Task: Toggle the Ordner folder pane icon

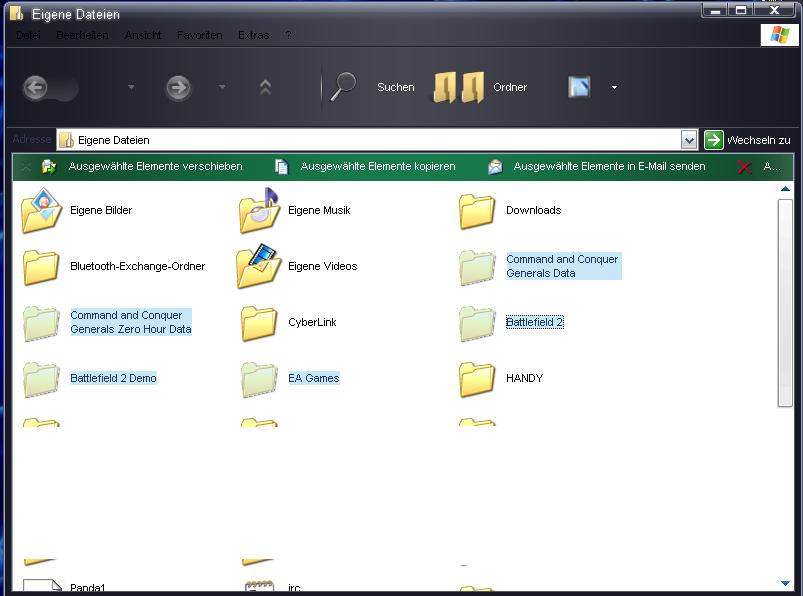Action: coord(459,87)
